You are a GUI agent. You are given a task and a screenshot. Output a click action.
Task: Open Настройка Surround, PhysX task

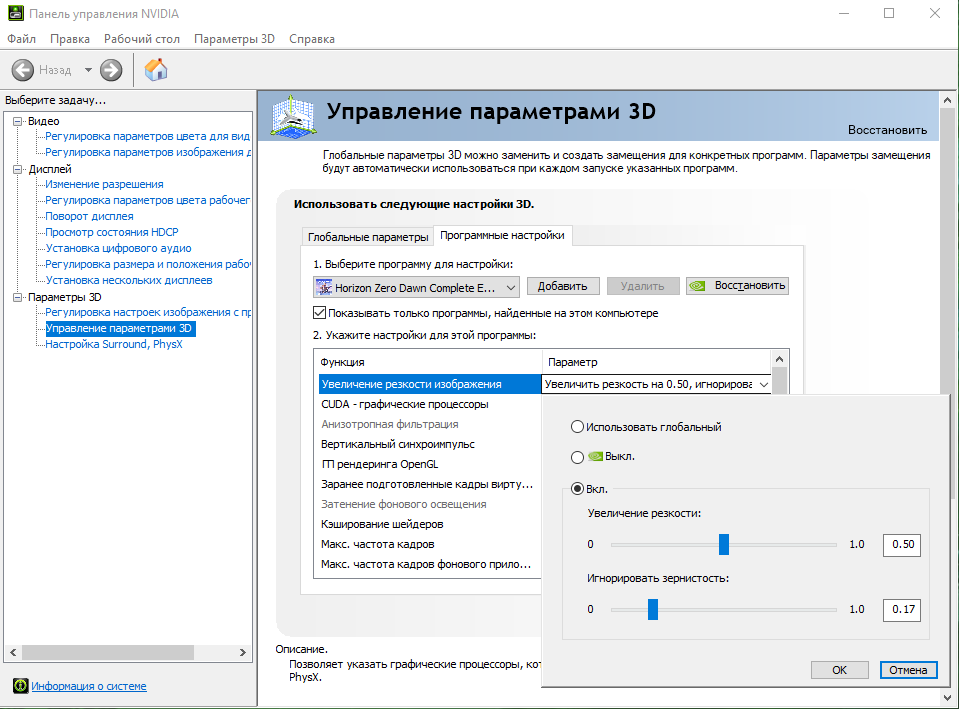tap(114, 344)
